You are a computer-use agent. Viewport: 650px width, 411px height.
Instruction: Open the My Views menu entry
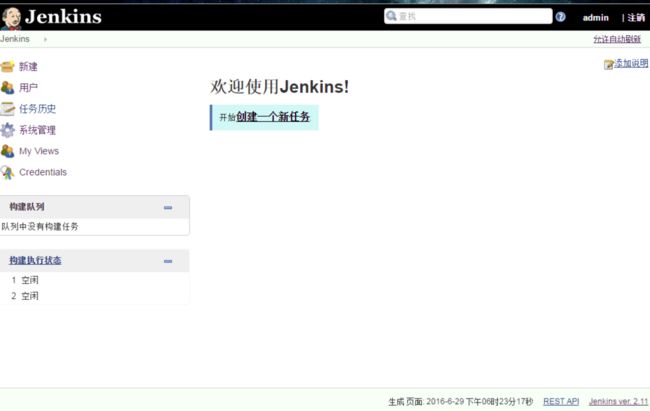39,151
